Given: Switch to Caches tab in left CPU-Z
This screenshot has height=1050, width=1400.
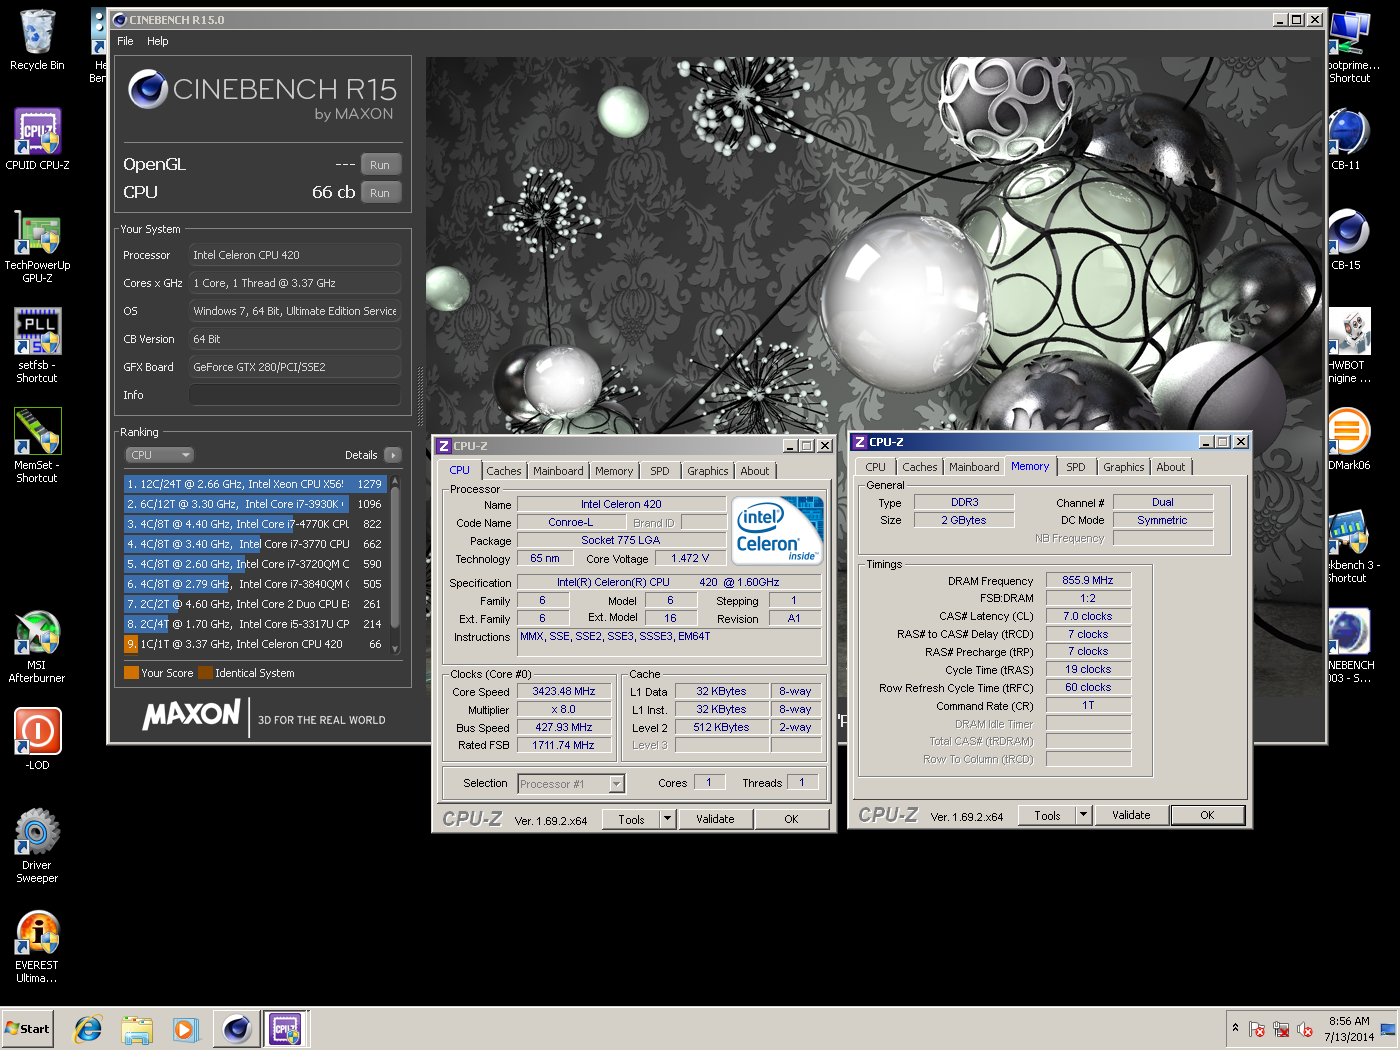Looking at the screenshot, I should click(x=504, y=471).
